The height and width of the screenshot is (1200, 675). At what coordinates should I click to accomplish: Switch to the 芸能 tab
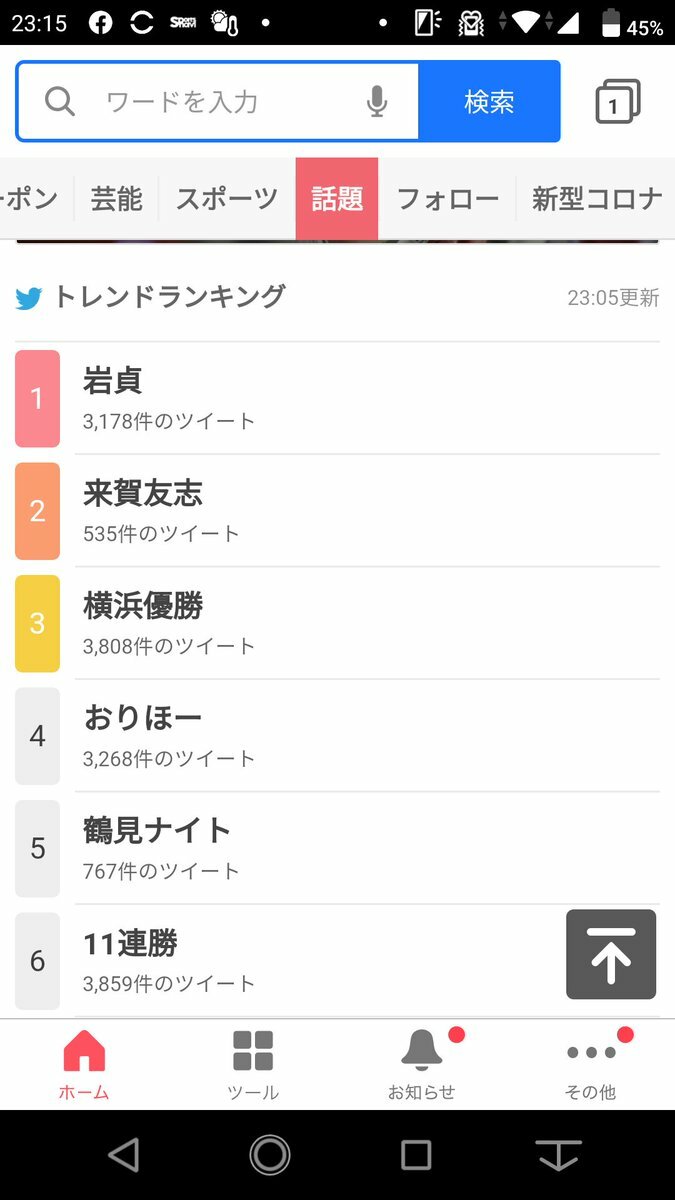click(x=117, y=199)
